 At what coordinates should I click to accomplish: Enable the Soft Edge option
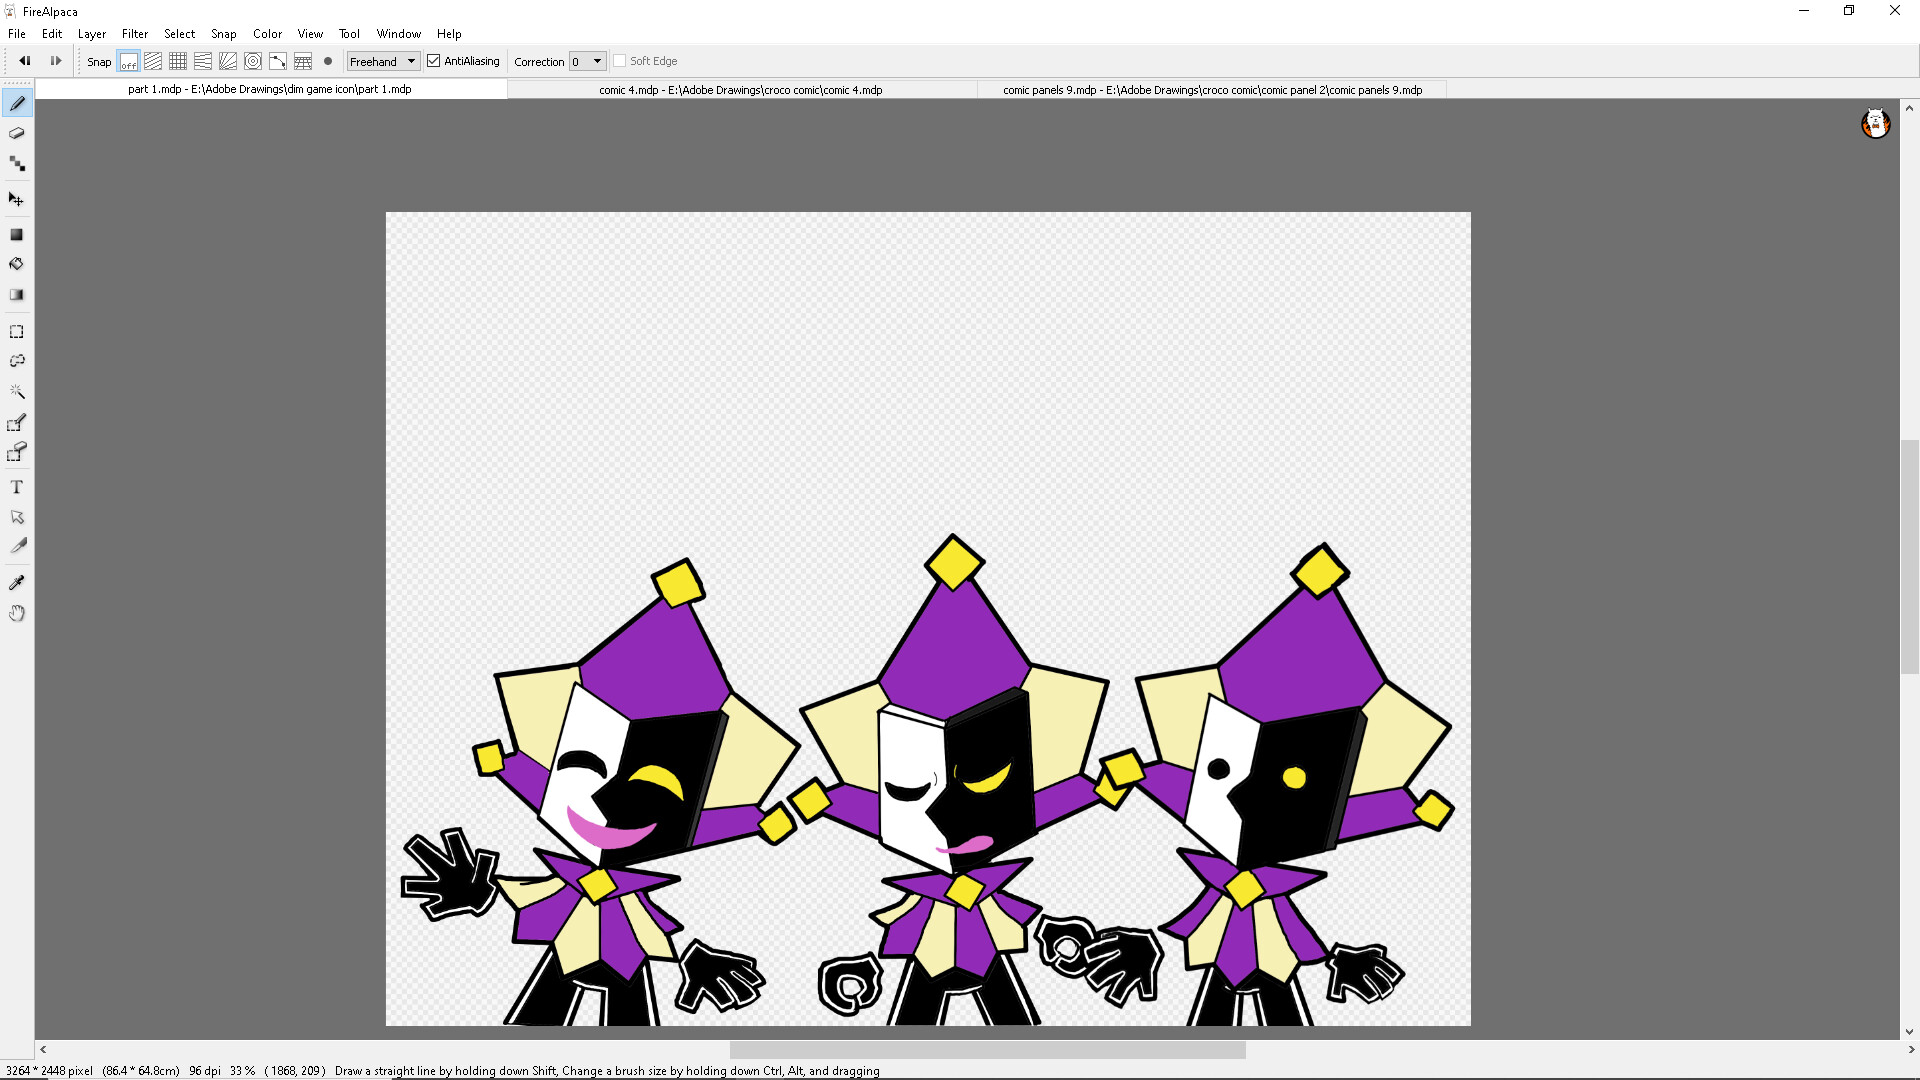click(620, 61)
